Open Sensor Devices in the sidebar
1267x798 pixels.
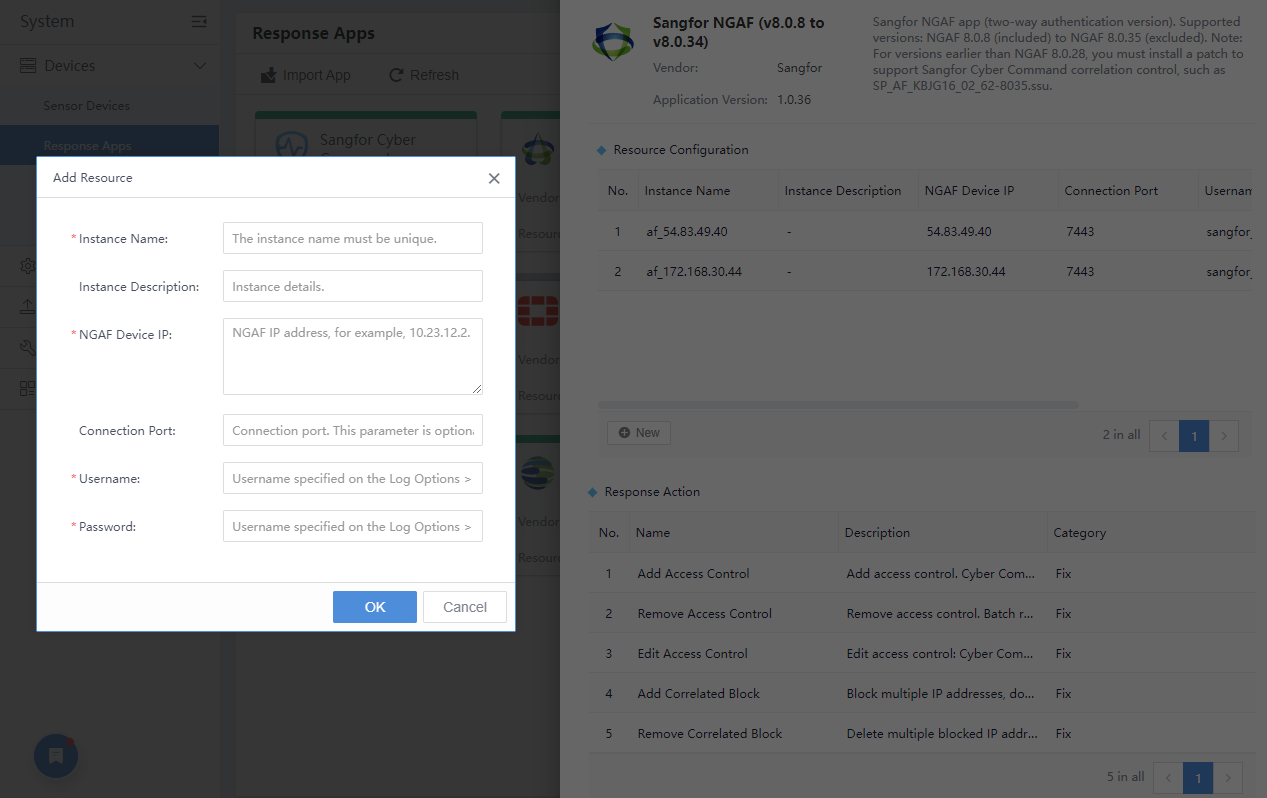pyautogui.click(x=86, y=106)
